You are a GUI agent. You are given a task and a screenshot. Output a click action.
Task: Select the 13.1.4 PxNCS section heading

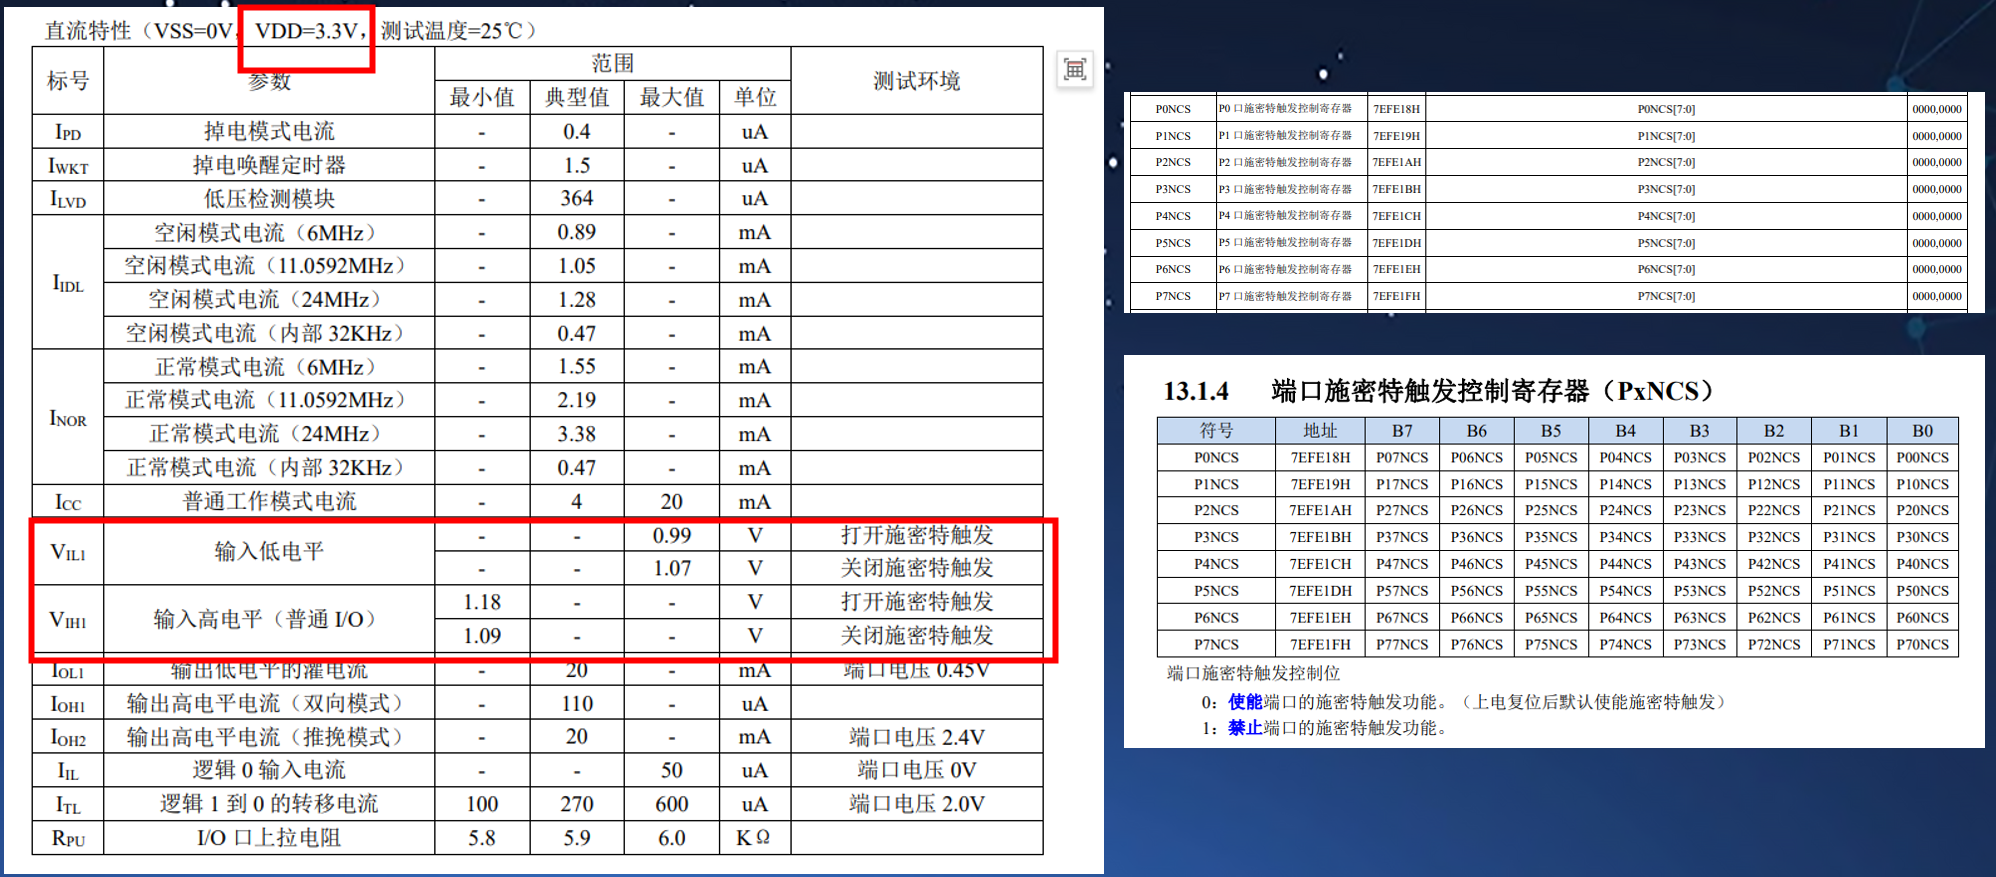tap(1440, 391)
